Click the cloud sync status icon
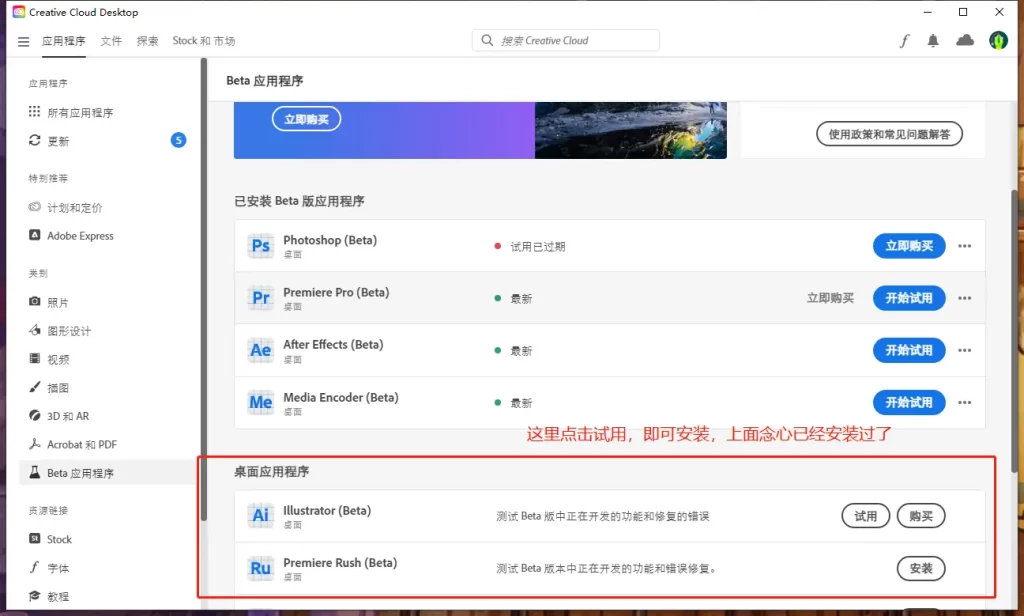This screenshot has width=1024, height=616. tap(963, 40)
